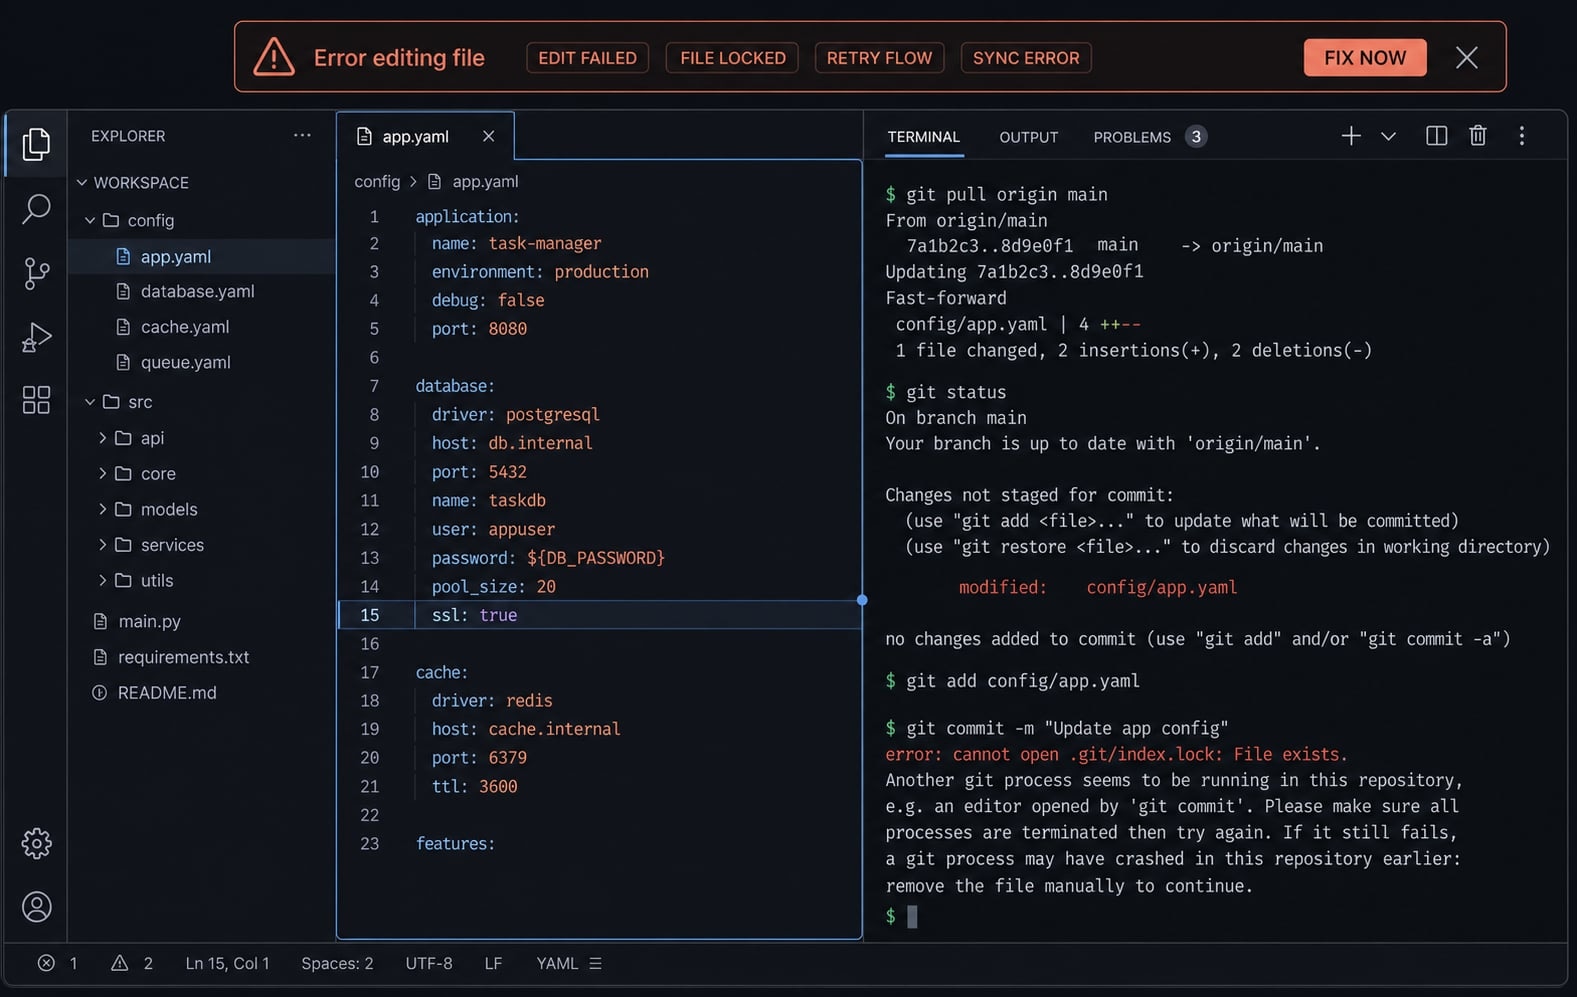Open the Settings gear icon
The image size is (1577, 997).
[x=36, y=843]
